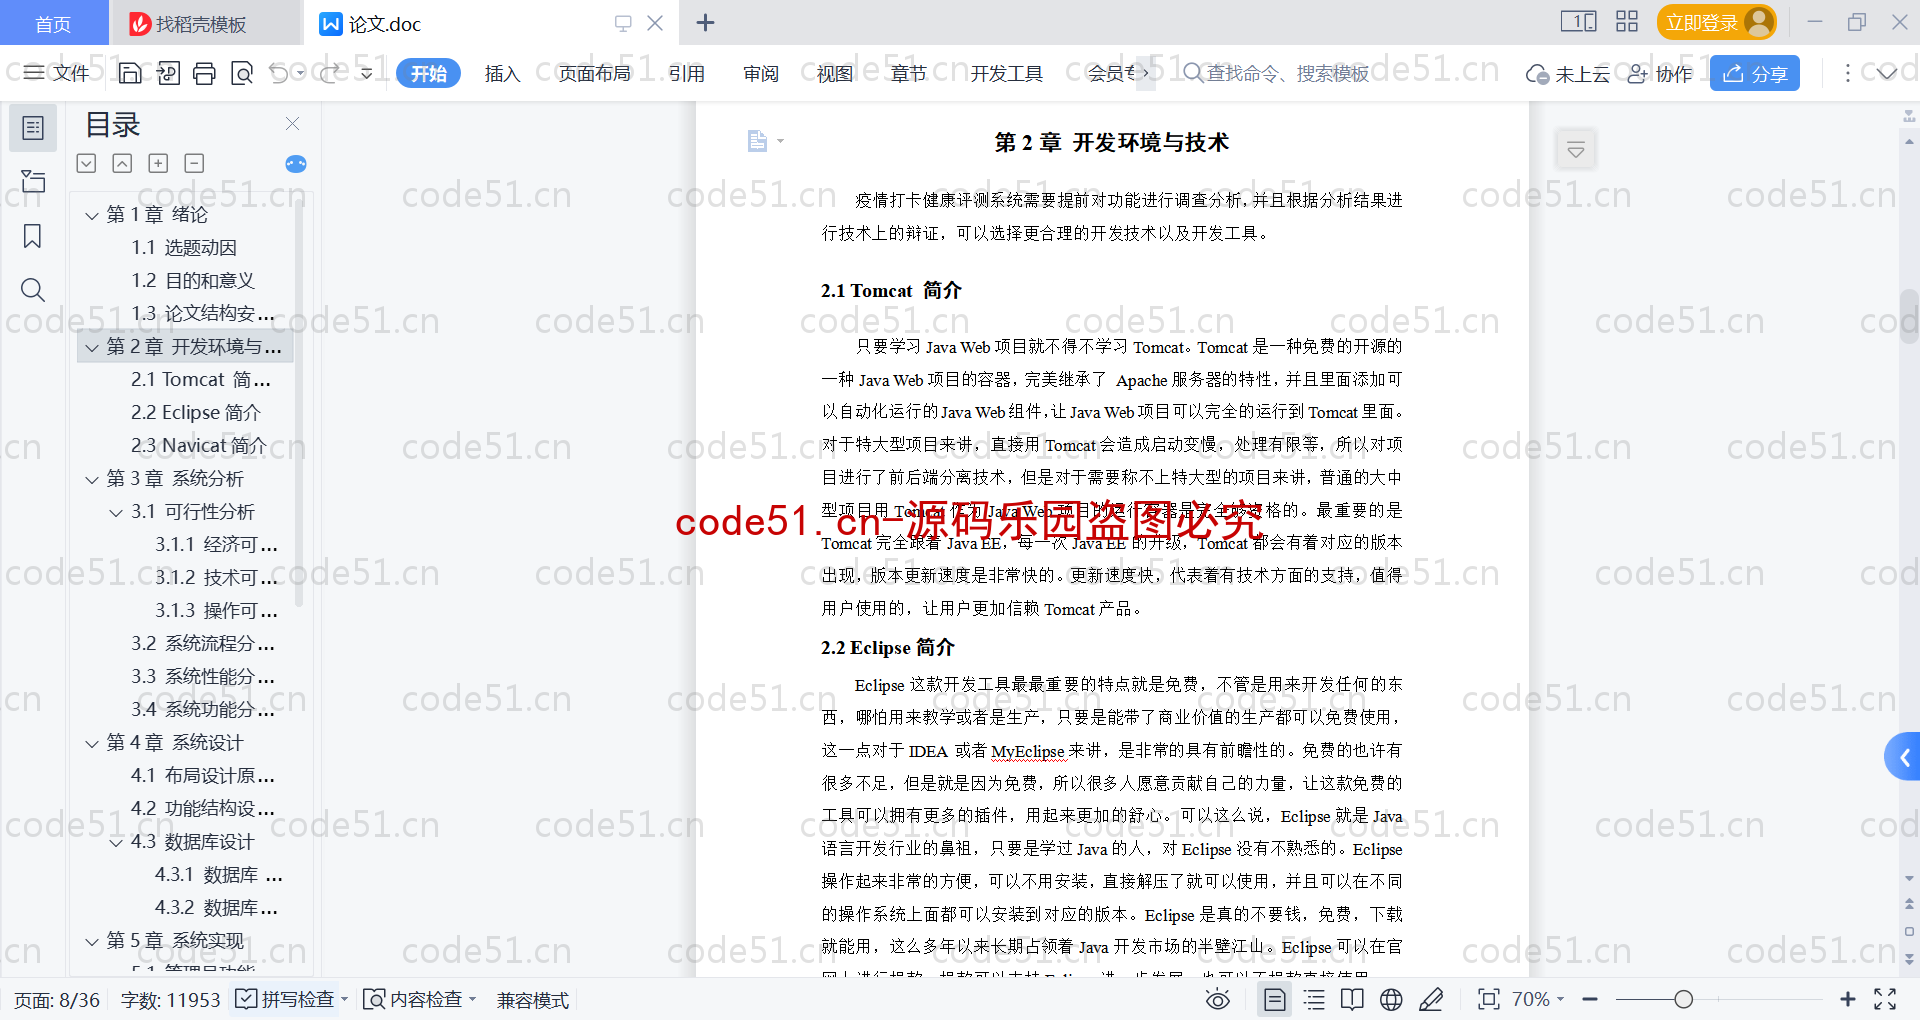Collapse 4.3 数据库设计 tree node
This screenshot has width=1920, height=1020.
(116, 842)
